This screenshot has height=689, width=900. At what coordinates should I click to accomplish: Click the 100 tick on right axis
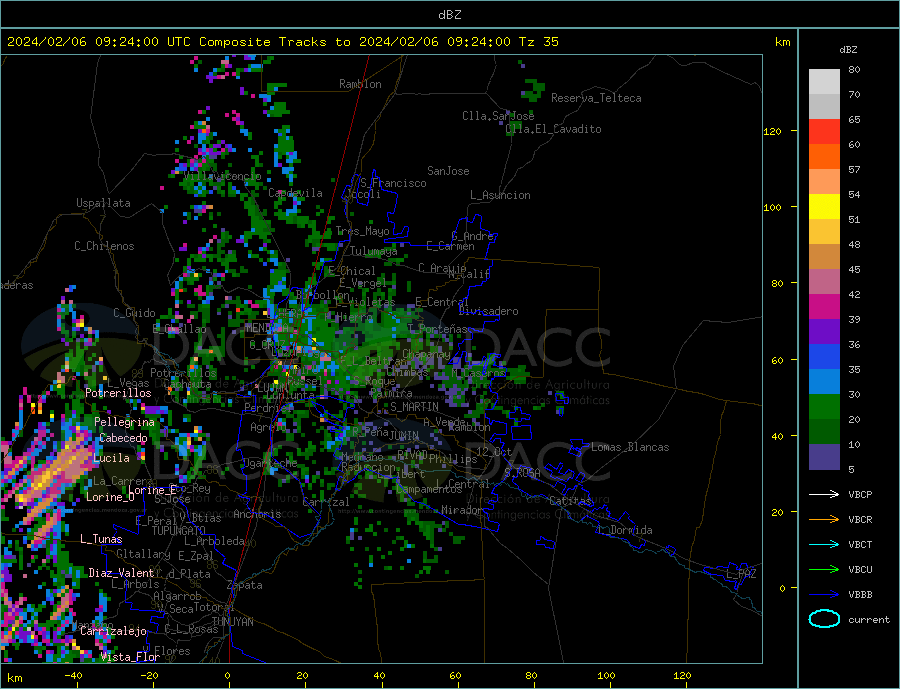coord(773,207)
